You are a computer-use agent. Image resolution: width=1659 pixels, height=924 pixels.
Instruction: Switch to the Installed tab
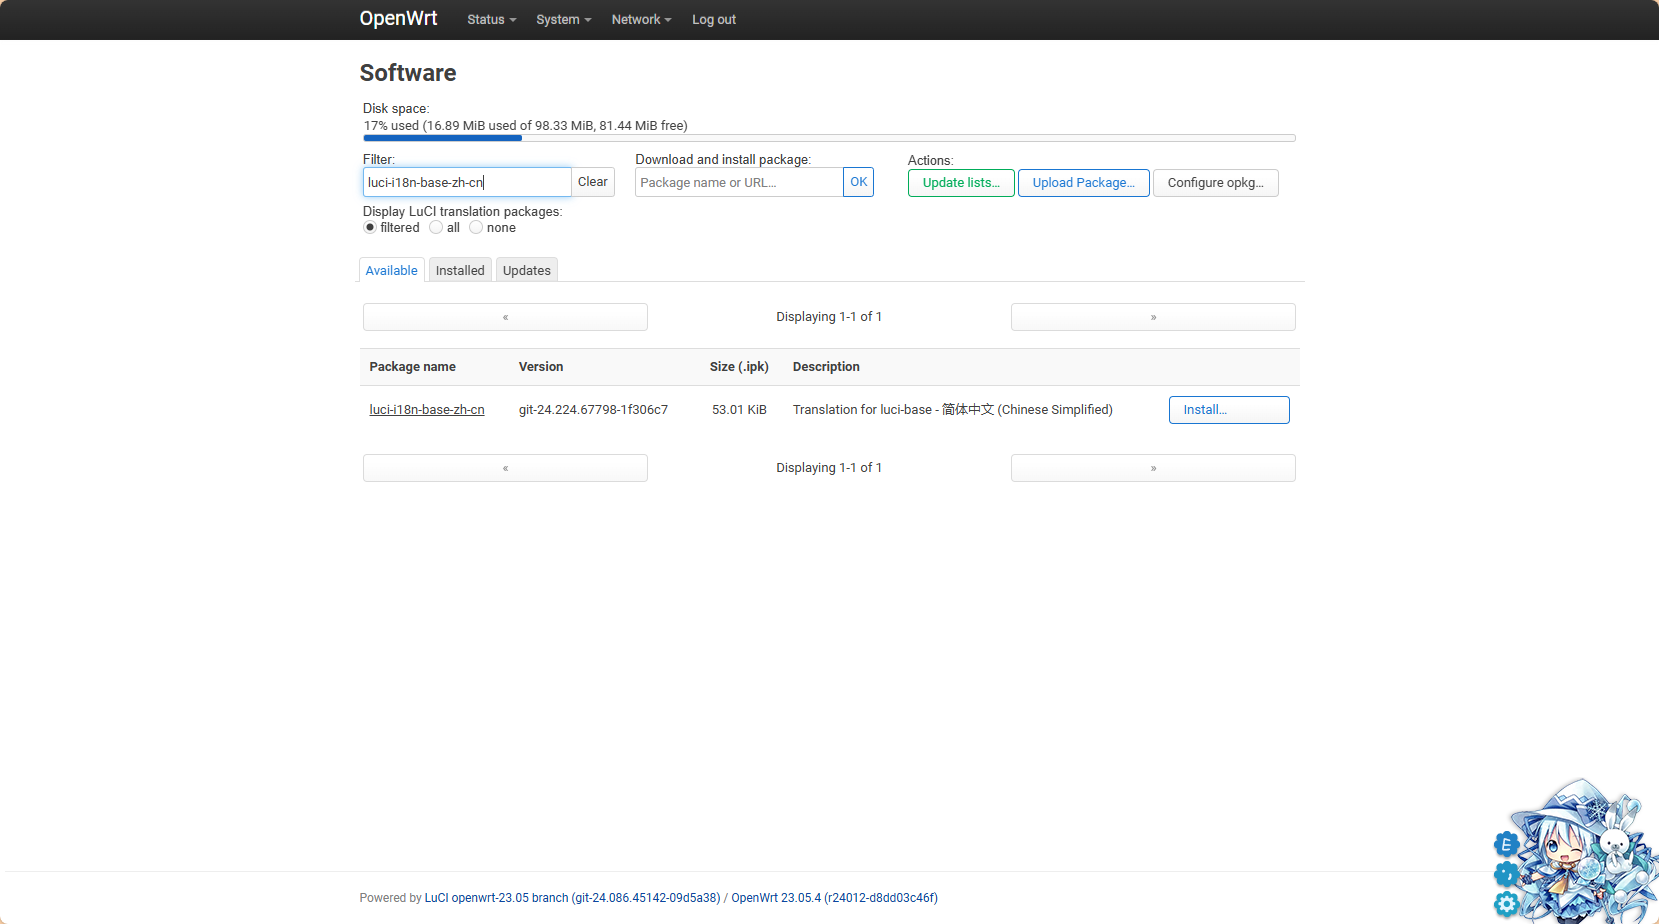pos(460,270)
